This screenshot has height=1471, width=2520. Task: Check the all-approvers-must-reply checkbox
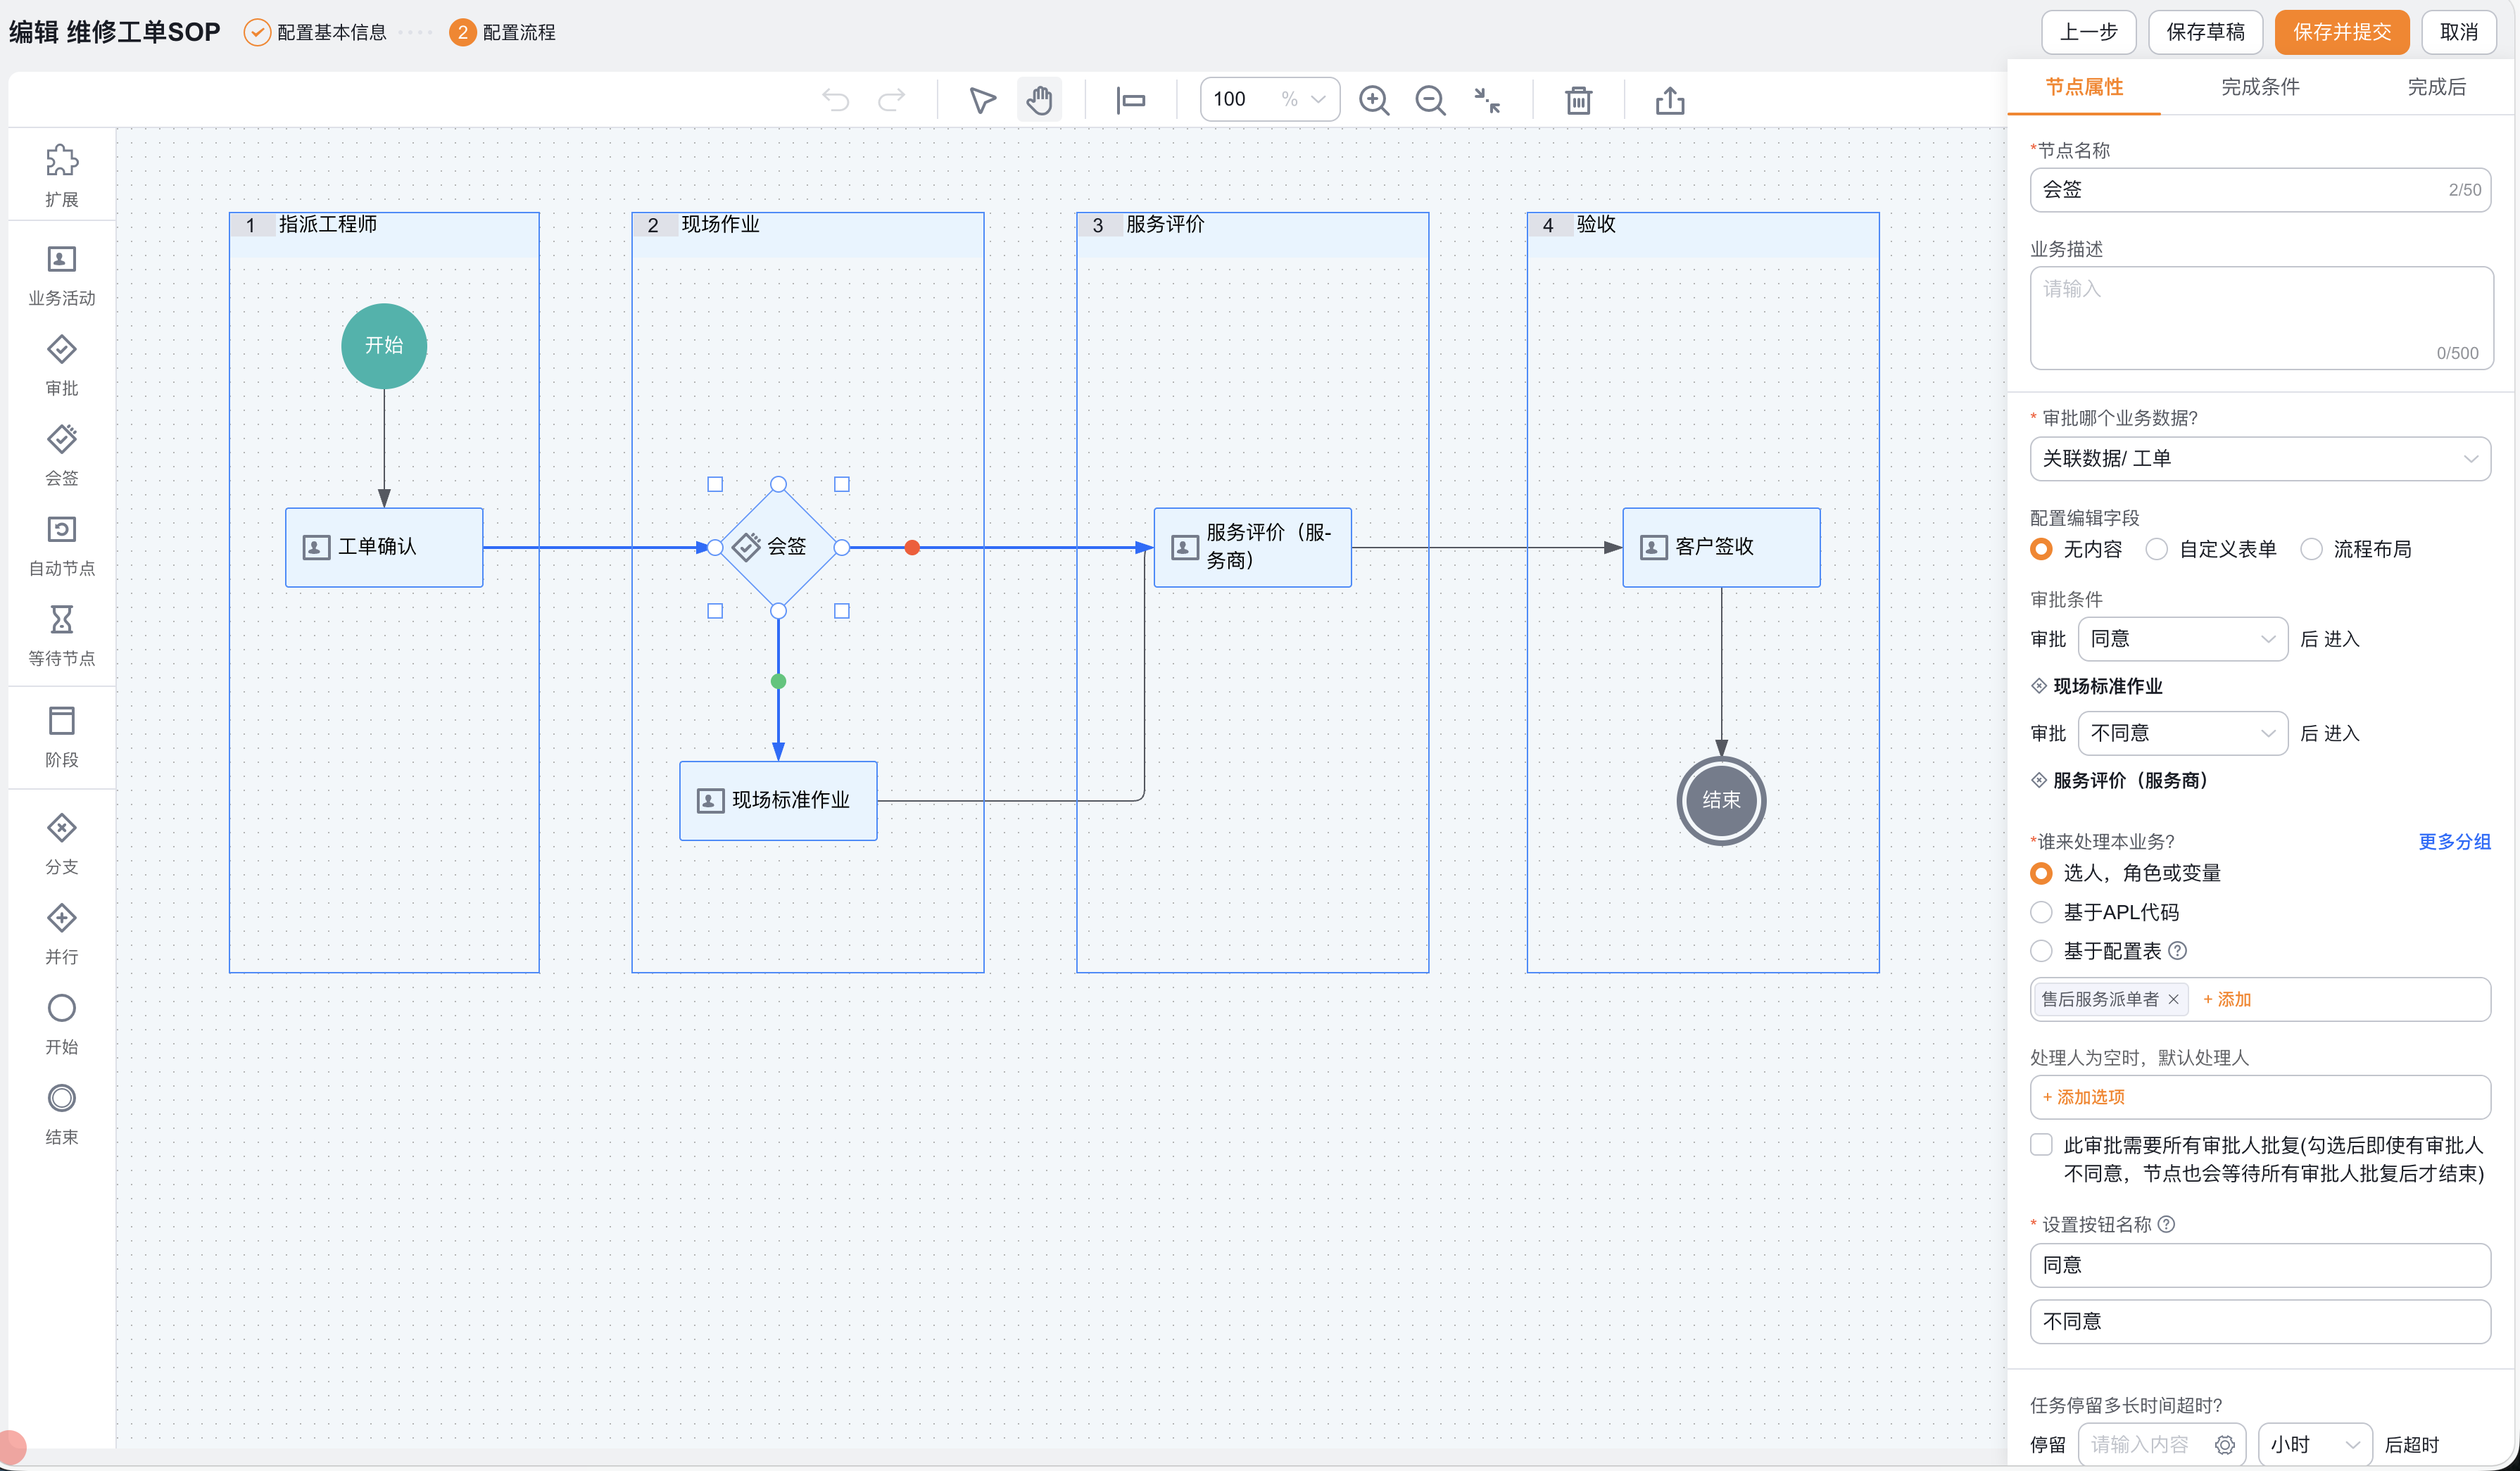click(2041, 1145)
